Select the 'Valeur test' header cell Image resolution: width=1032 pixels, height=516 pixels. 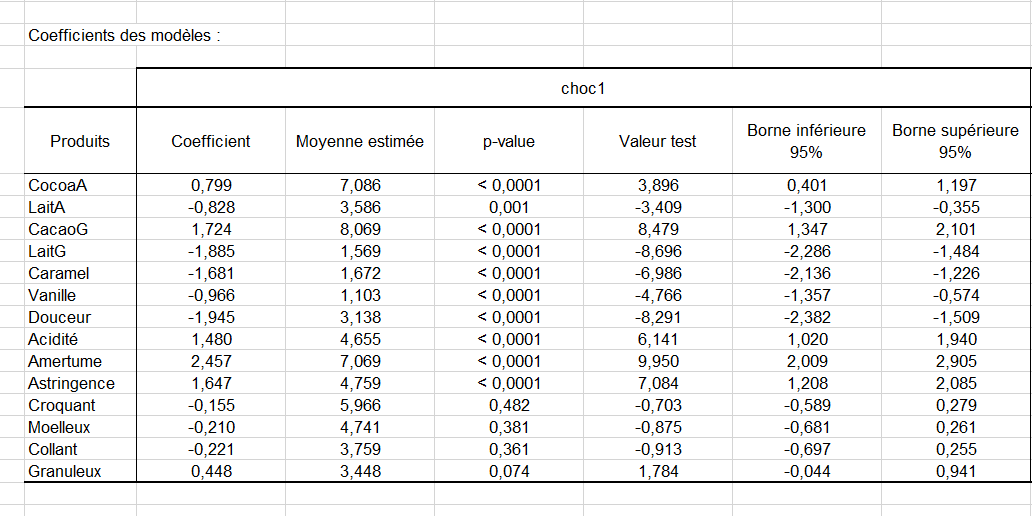point(658,141)
